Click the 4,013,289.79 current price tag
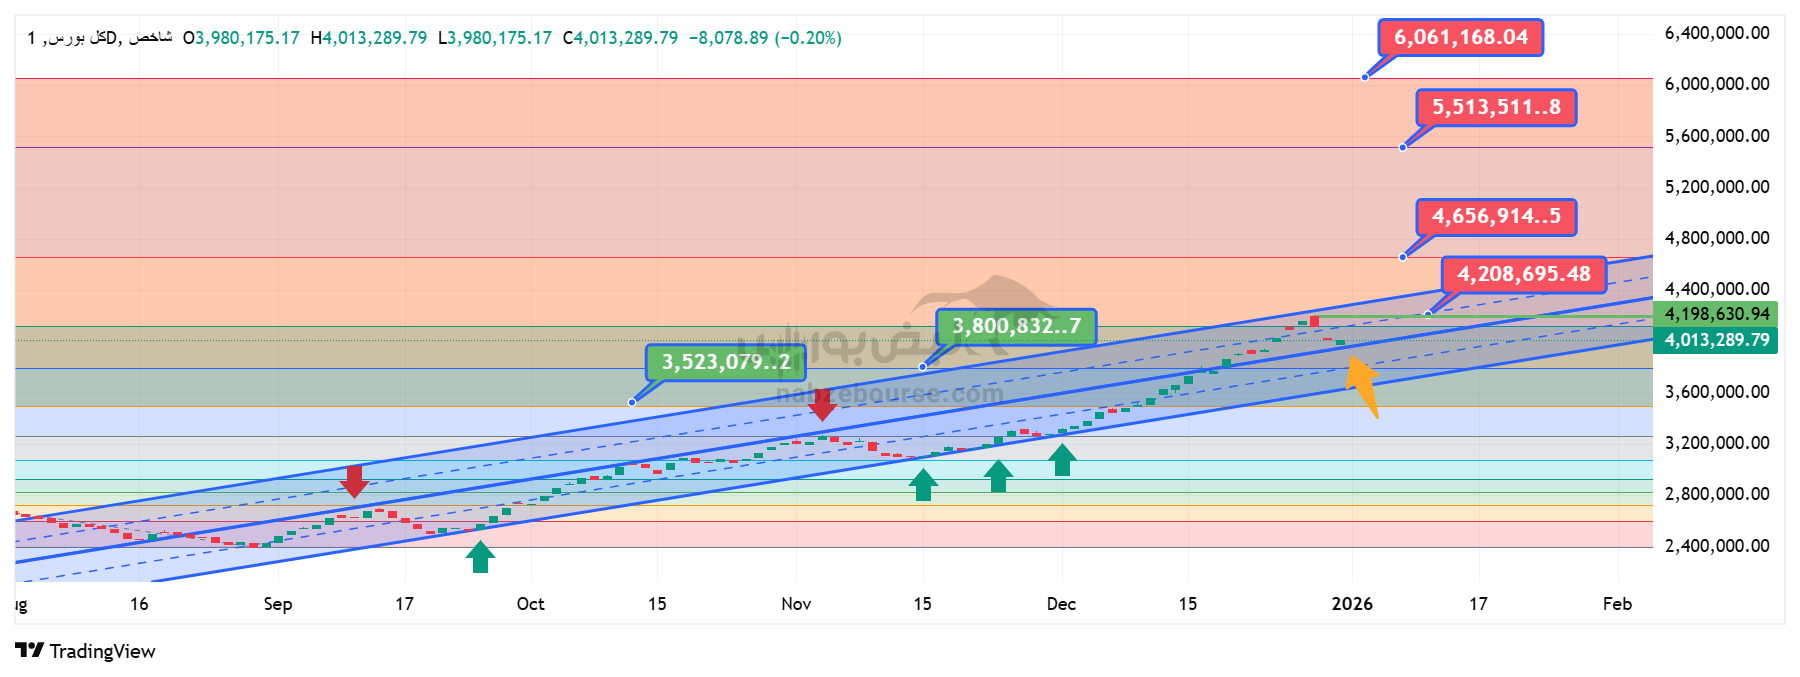 pyautogui.click(x=1716, y=340)
